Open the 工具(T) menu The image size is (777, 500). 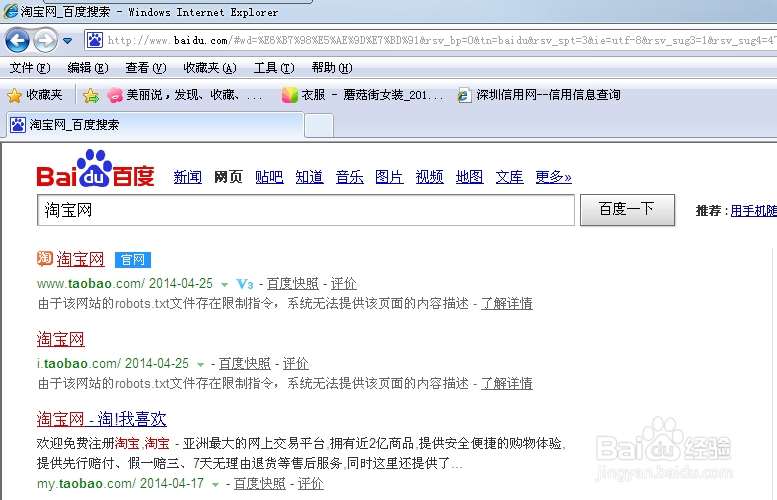(274, 68)
